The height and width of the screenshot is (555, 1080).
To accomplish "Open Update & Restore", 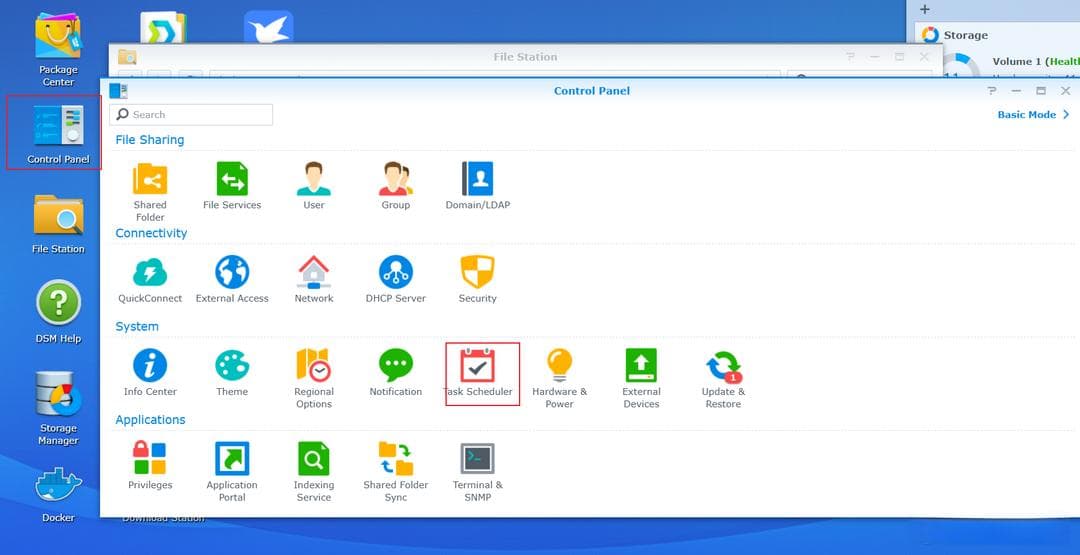I will click(723, 378).
